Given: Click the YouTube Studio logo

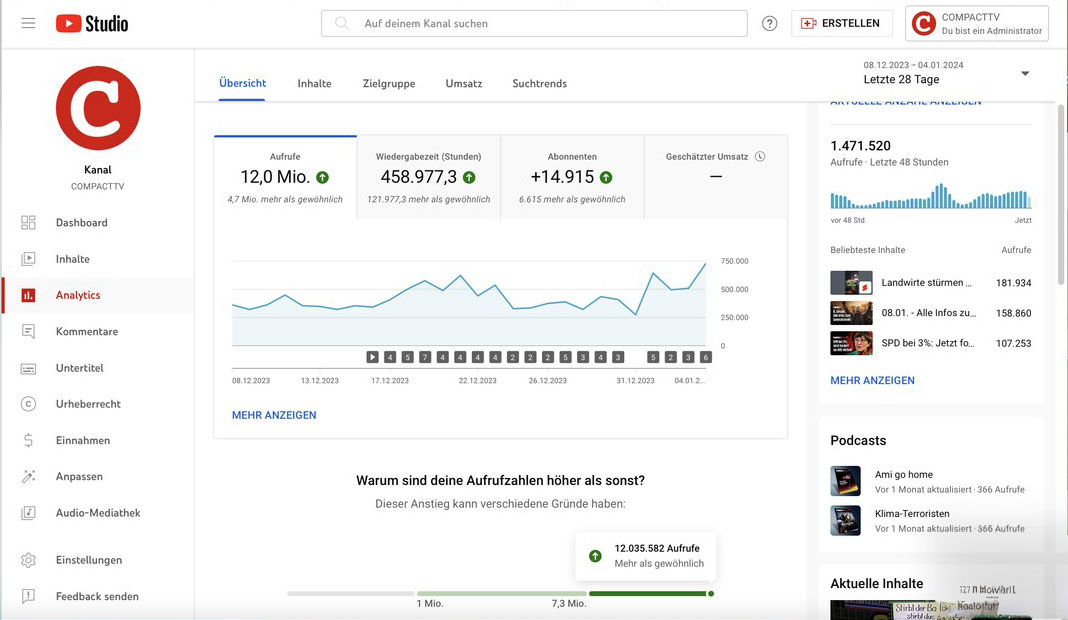Looking at the screenshot, I should 92,23.
